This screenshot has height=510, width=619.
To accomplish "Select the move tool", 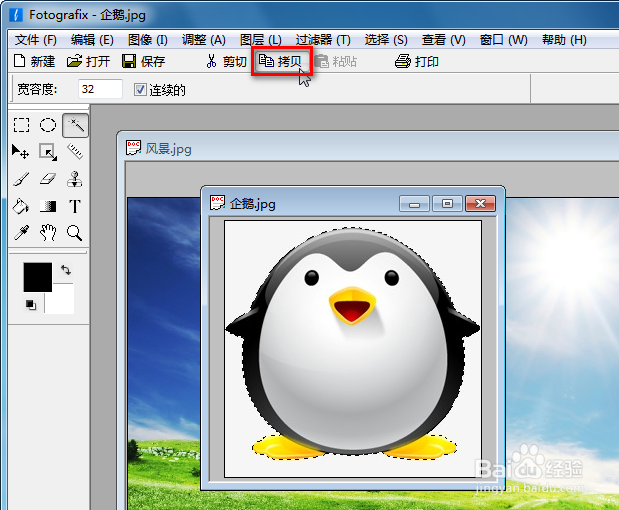I will [x=21, y=152].
